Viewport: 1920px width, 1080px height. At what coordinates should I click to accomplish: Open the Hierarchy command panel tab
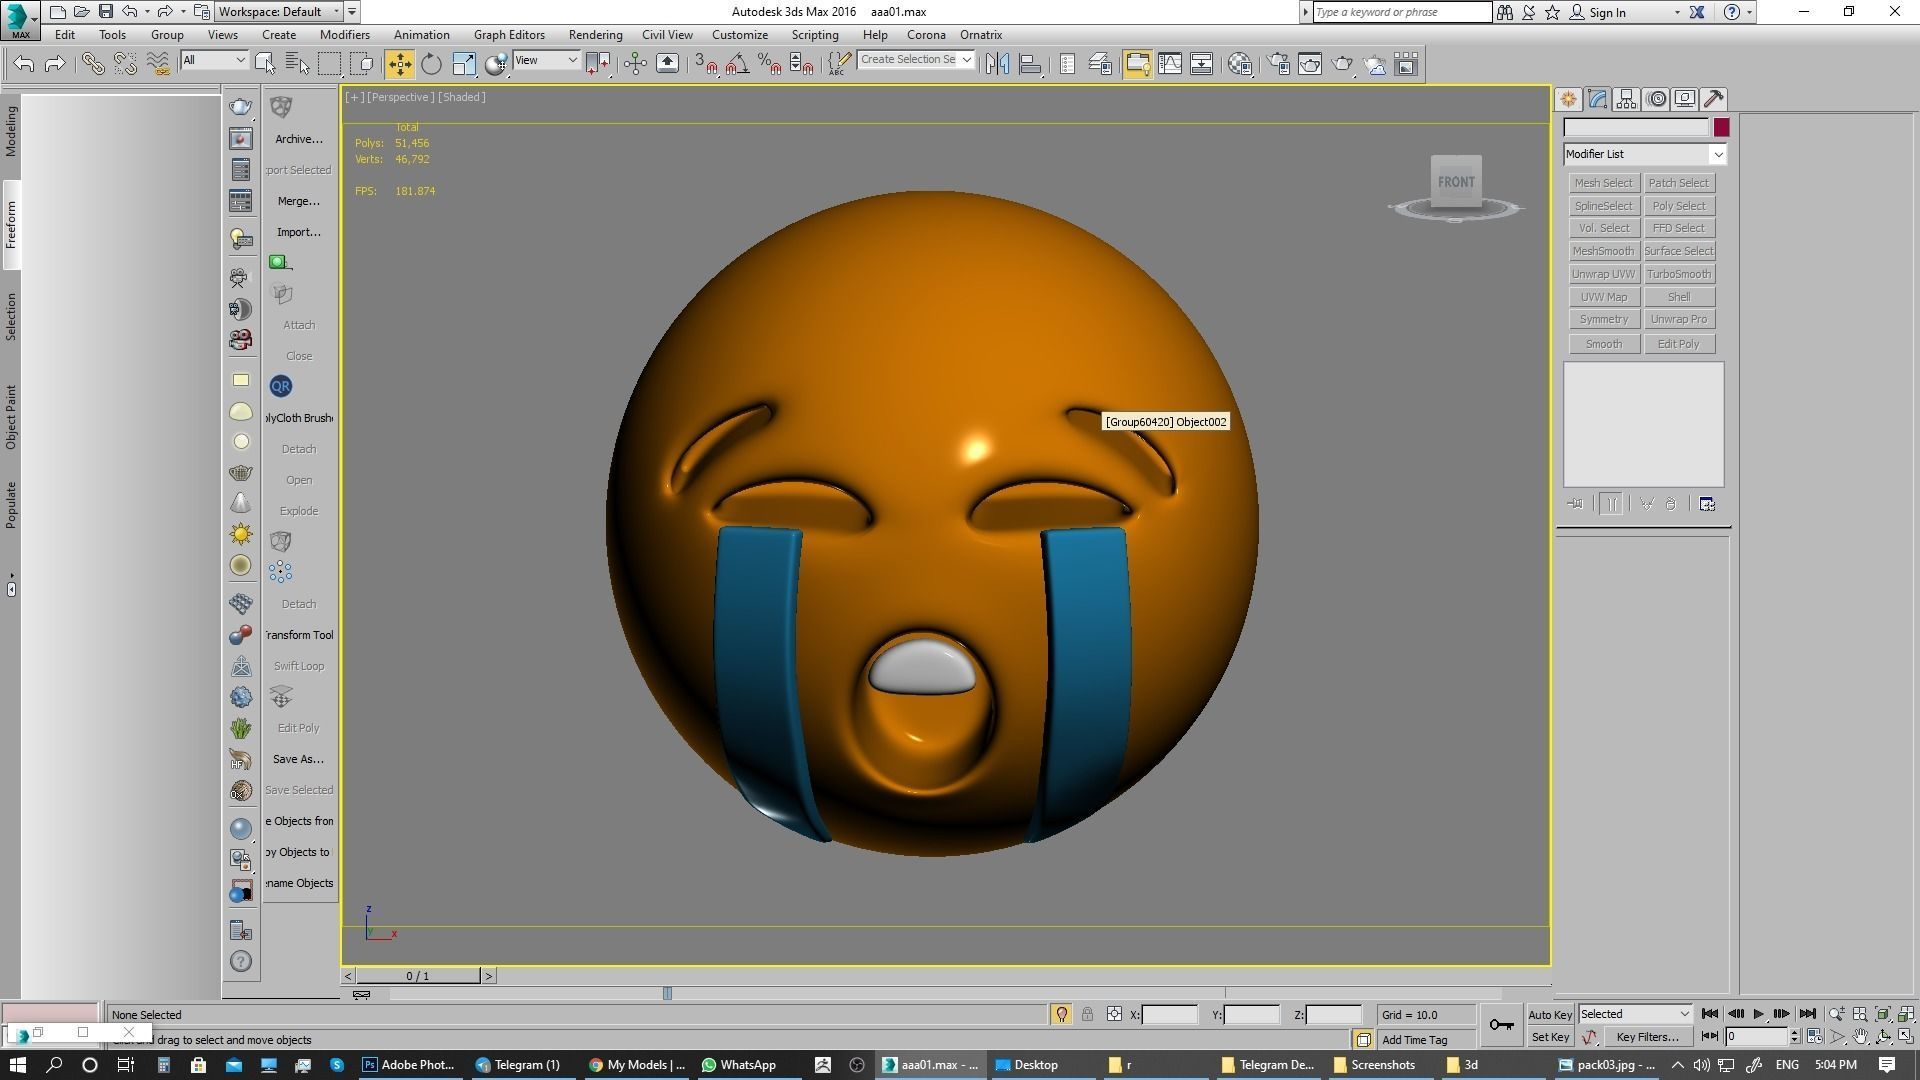(x=1626, y=99)
